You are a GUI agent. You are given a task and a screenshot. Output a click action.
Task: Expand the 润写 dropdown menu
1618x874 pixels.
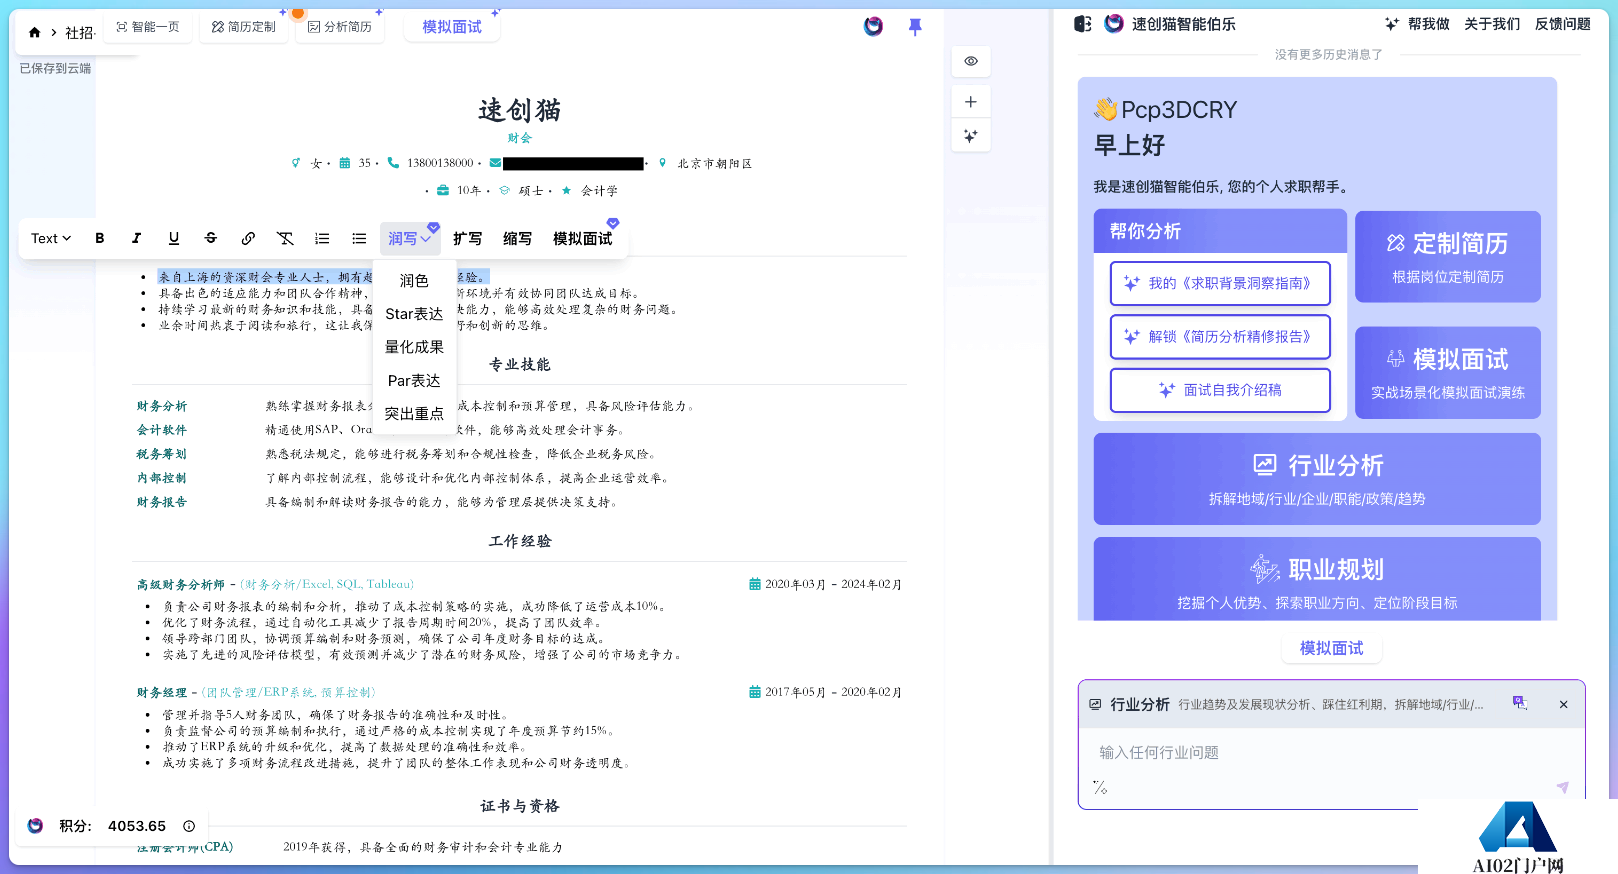pyautogui.click(x=410, y=238)
